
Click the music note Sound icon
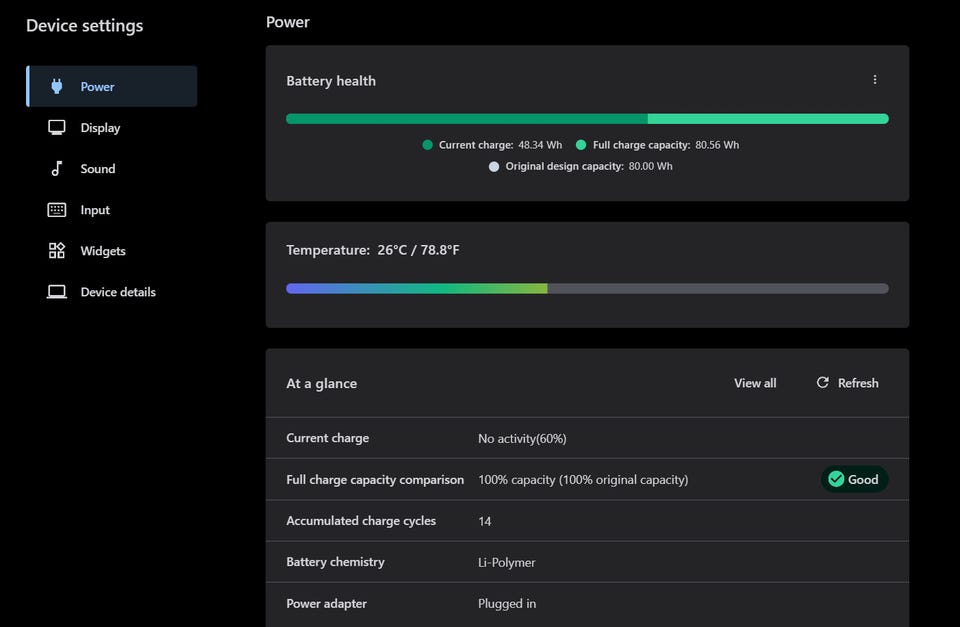click(x=57, y=169)
